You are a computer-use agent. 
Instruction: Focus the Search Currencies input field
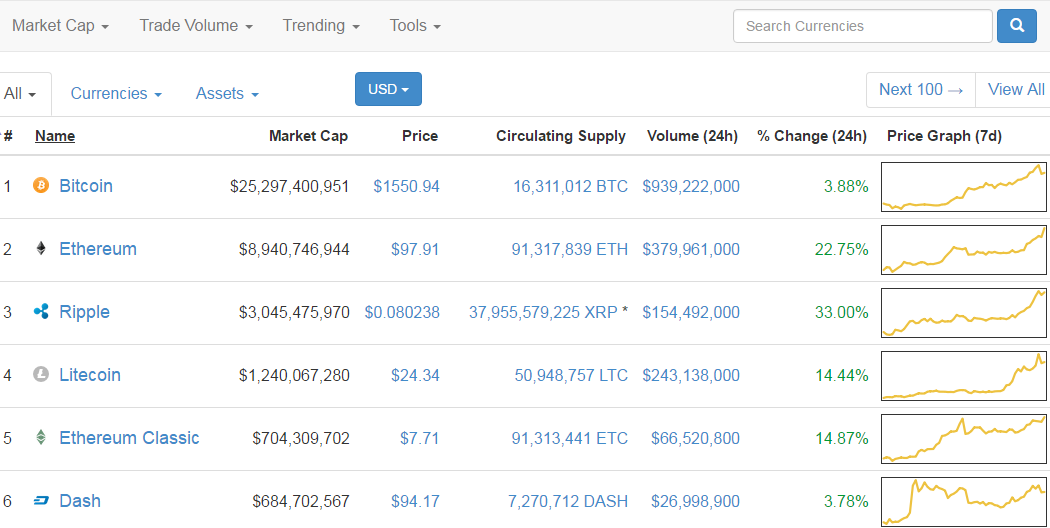pyautogui.click(x=862, y=26)
